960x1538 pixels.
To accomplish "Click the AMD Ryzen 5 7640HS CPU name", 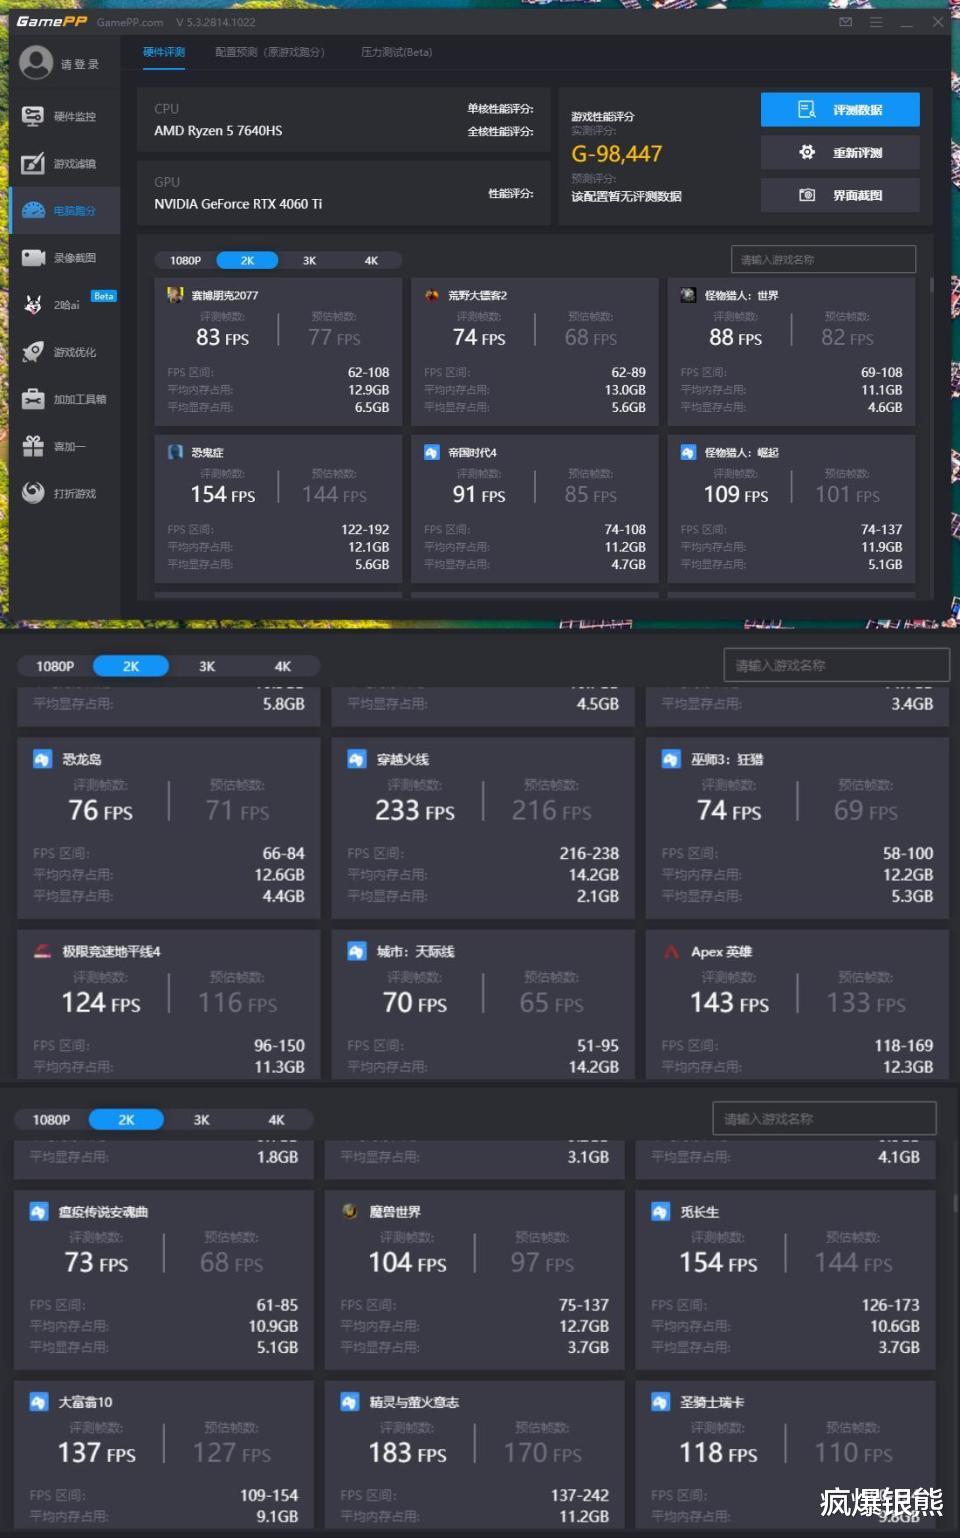I will click(x=218, y=131).
